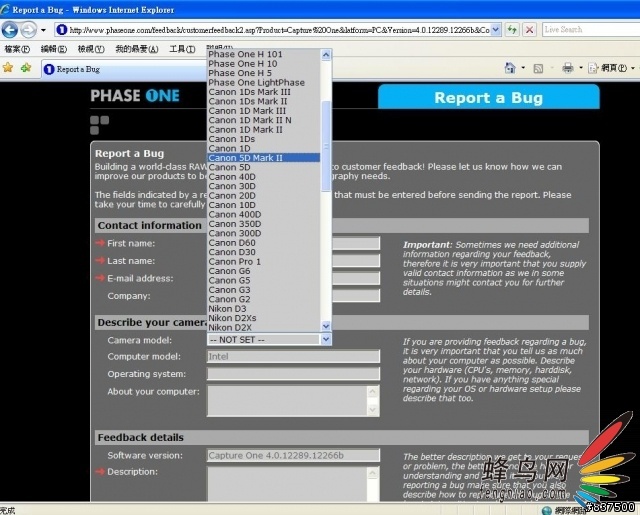Viewport: 640px width, 515px height.
Task: Click the Phase One logo
Action: pyautogui.click(x=135, y=96)
